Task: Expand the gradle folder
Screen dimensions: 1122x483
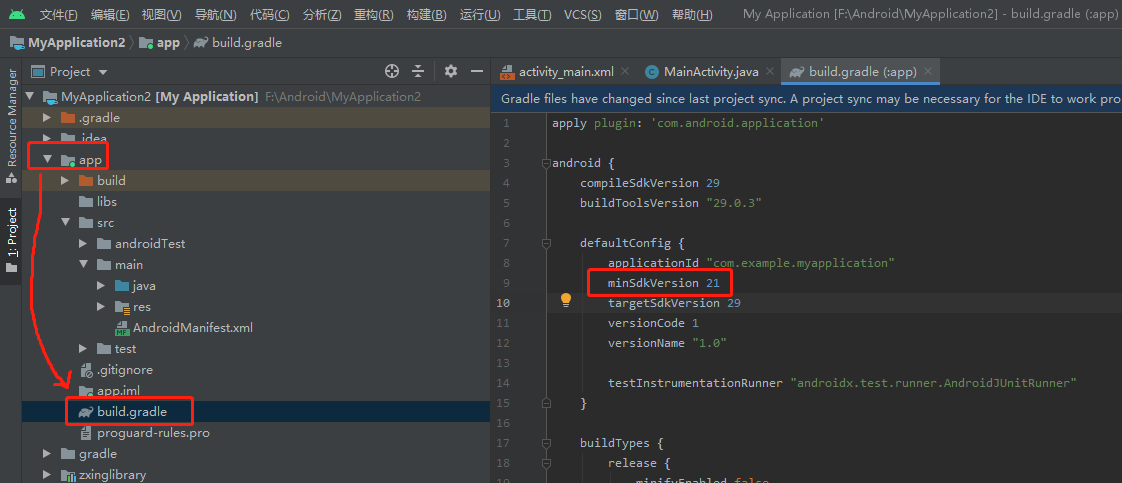Action: (x=47, y=454)
